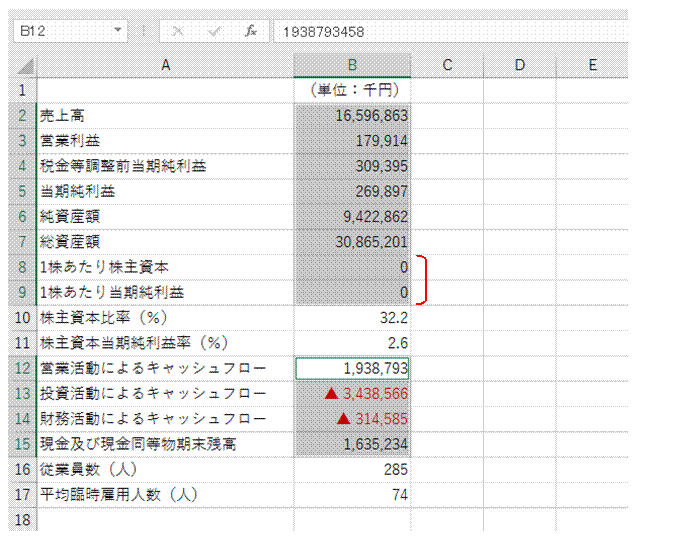698x538 pixels.
Task: Select row 12 header
Action: (x=22, y=368)
